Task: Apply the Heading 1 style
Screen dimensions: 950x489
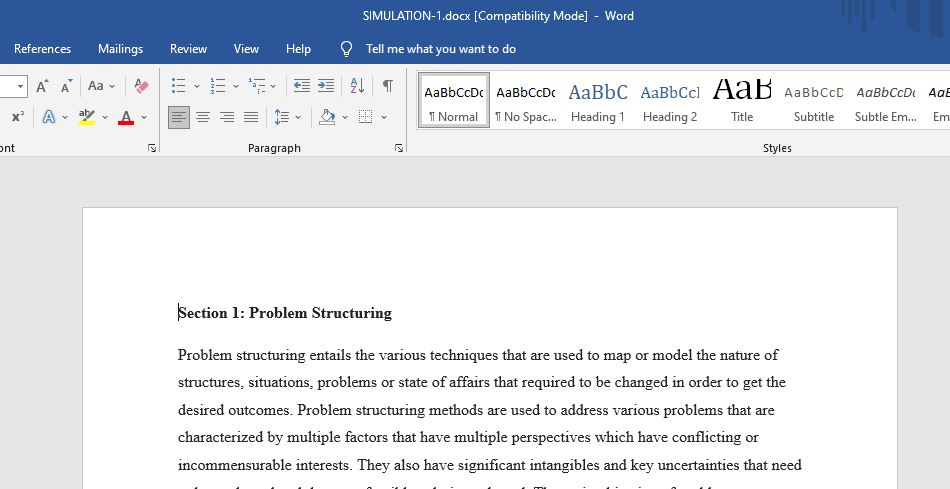Action: pos(597,101)
